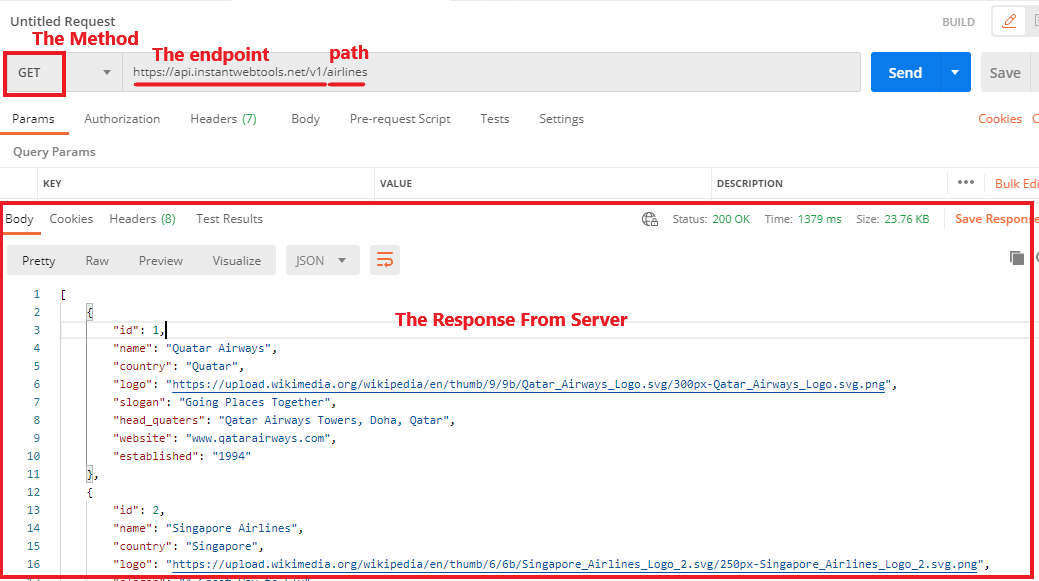Click the orange Cookies link
The width and height of the screenshot is (1039, 581).
999,119
